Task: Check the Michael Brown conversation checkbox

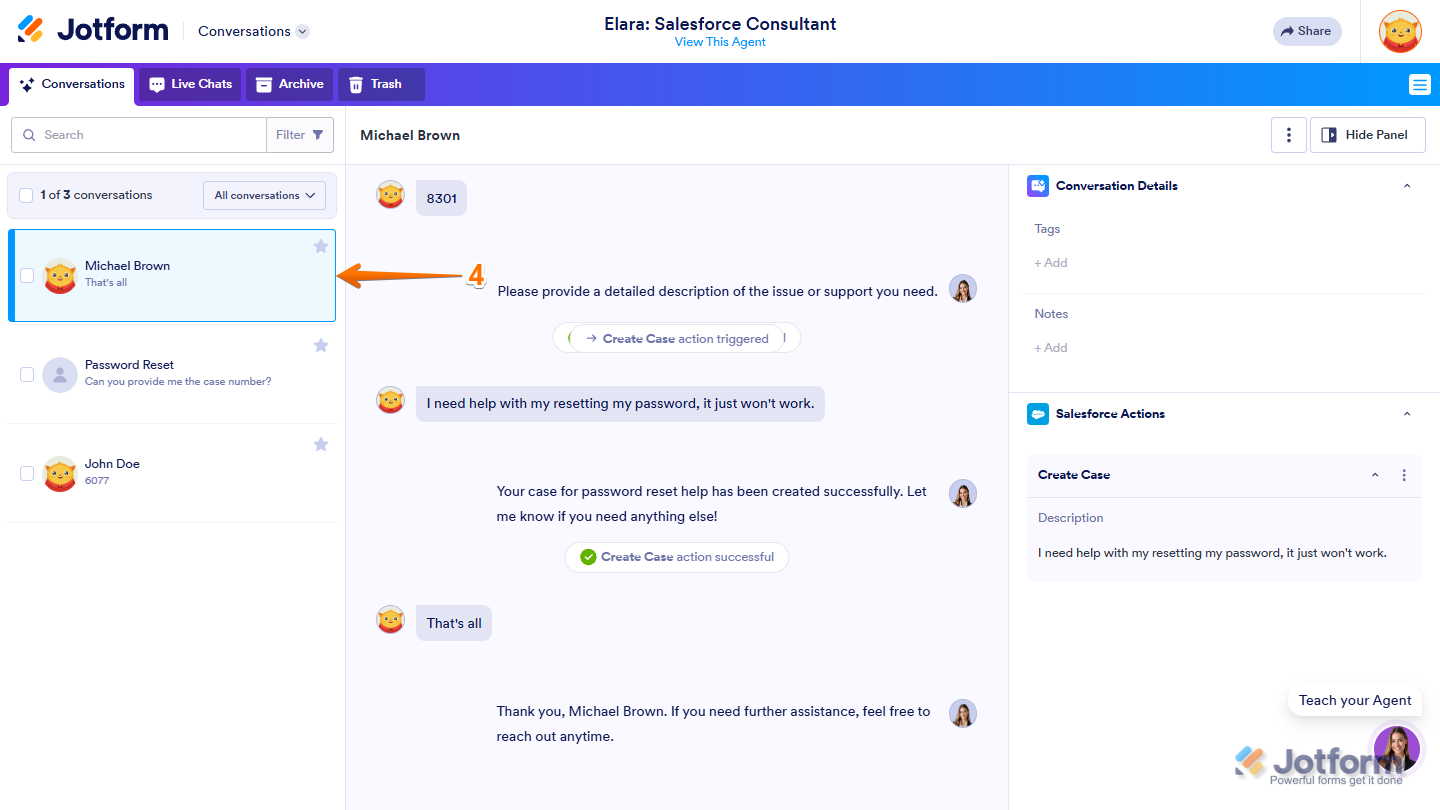Action: (x=27, y=275)
